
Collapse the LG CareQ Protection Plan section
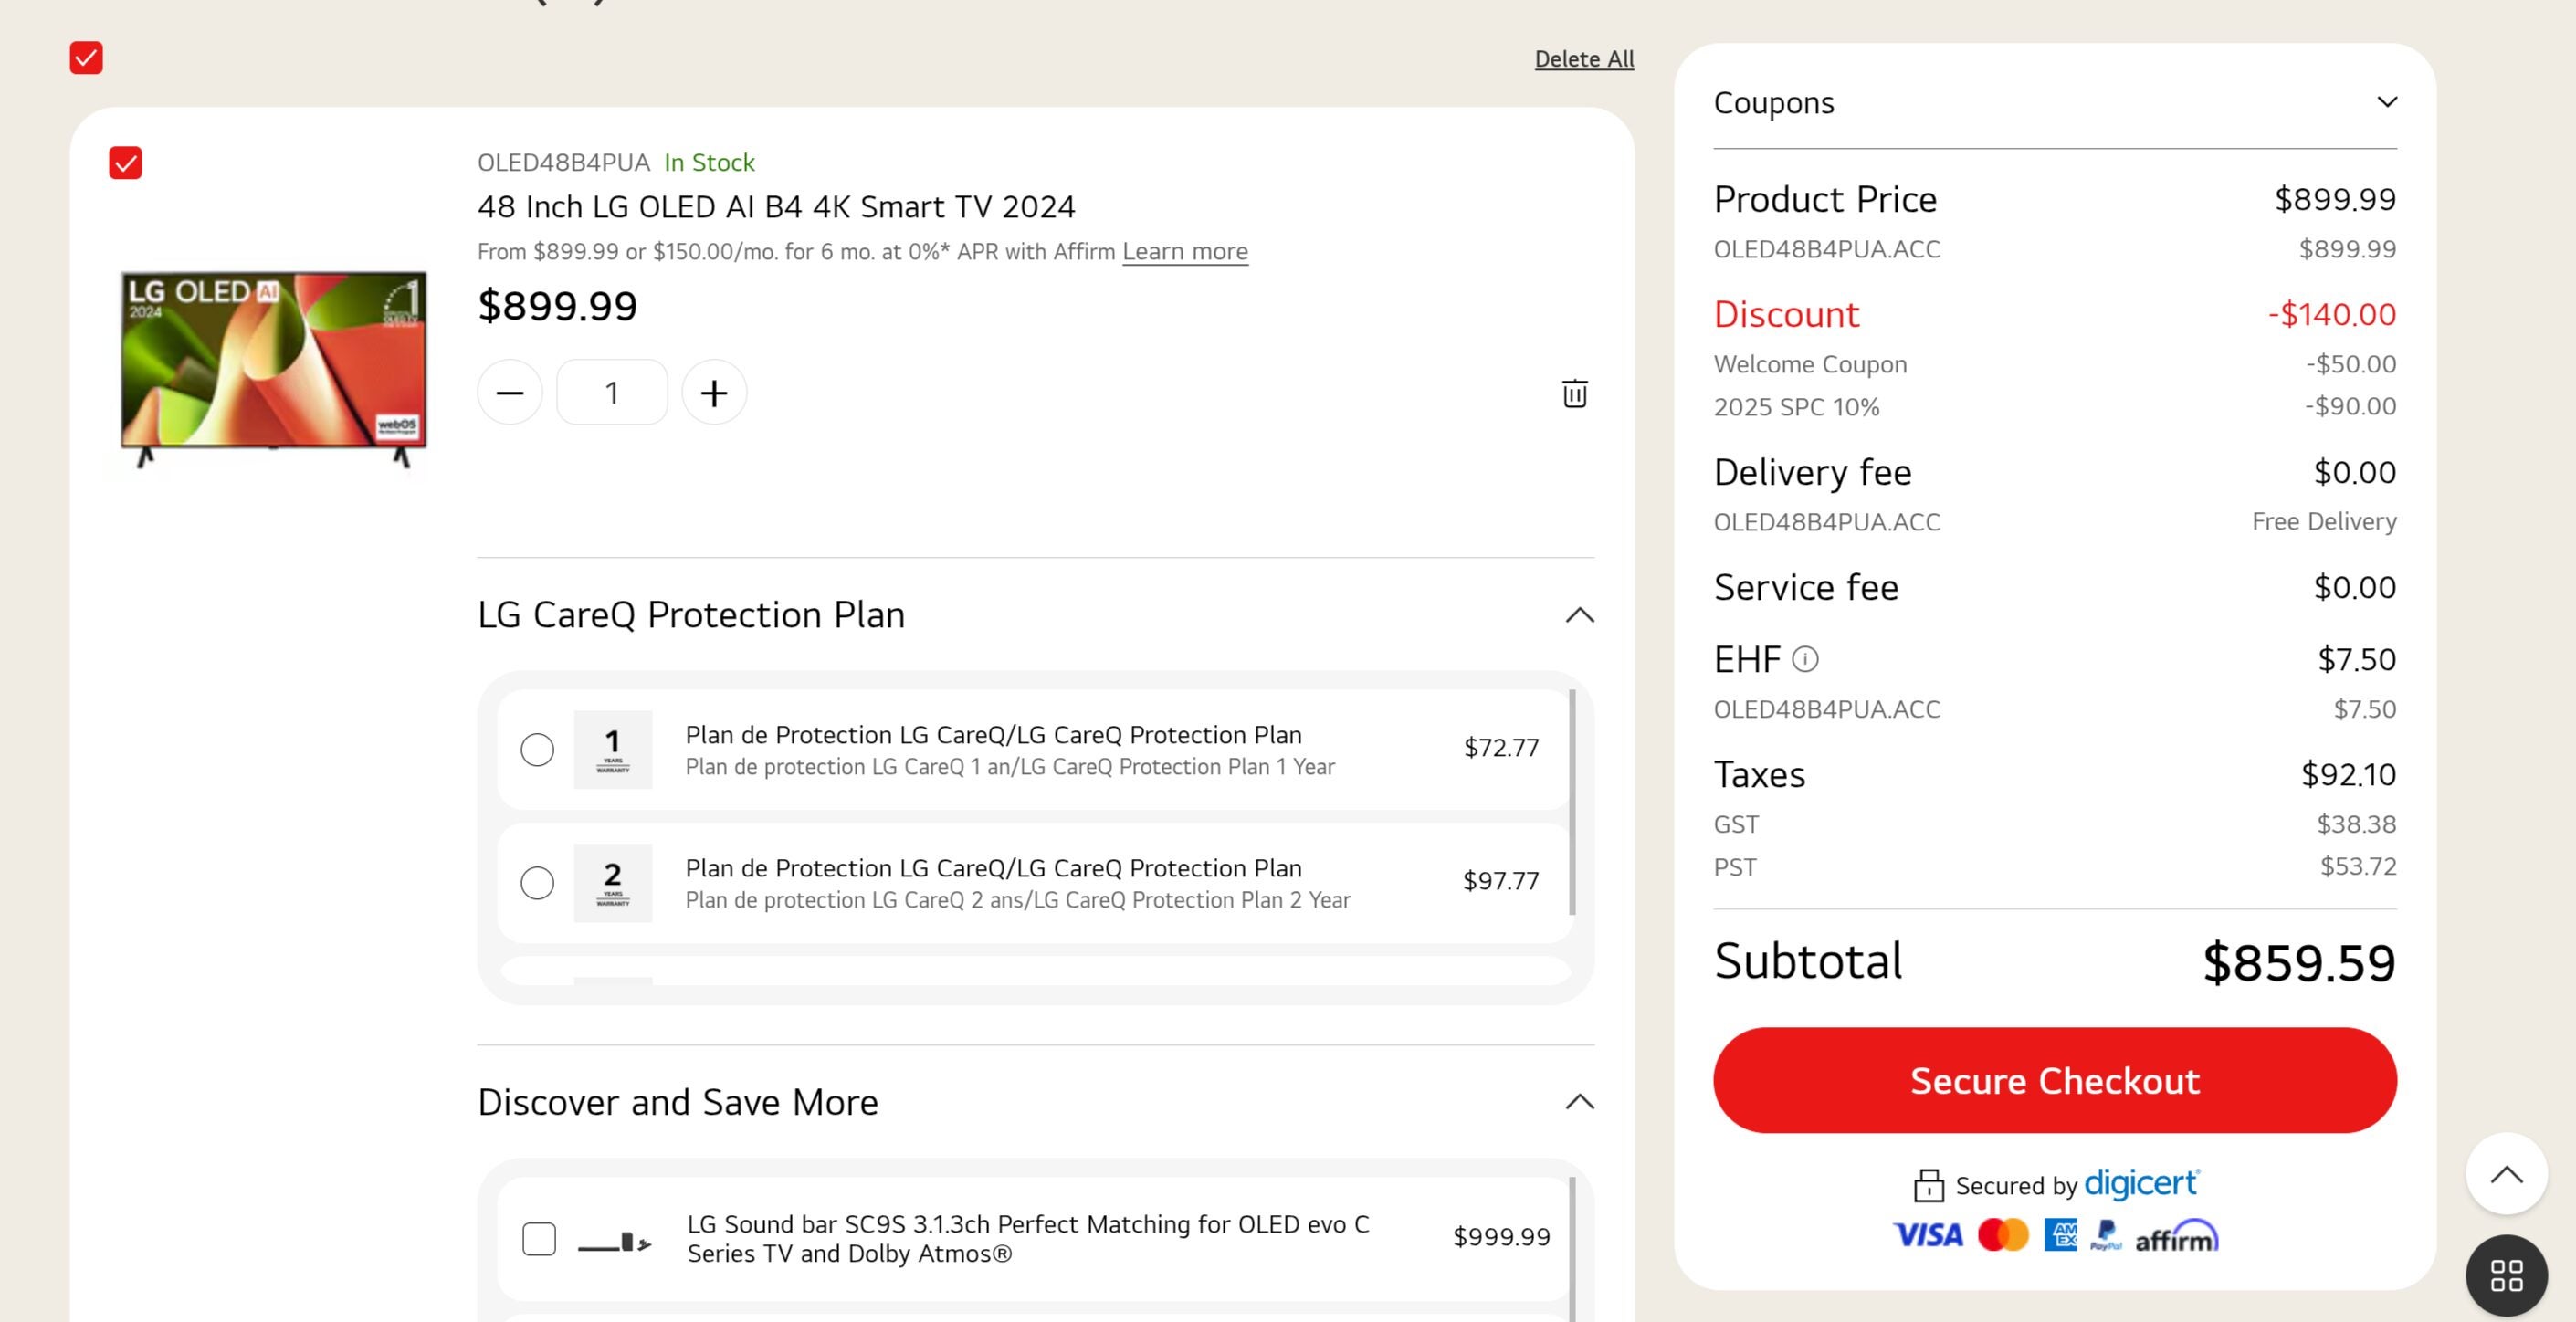pyautogui.click(x=1579, y=615)
